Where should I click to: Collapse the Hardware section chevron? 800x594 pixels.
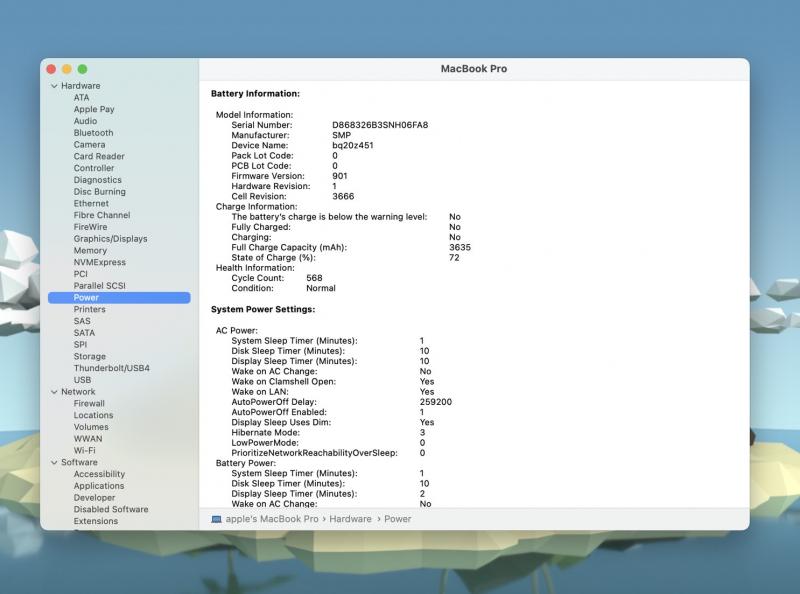54,86
